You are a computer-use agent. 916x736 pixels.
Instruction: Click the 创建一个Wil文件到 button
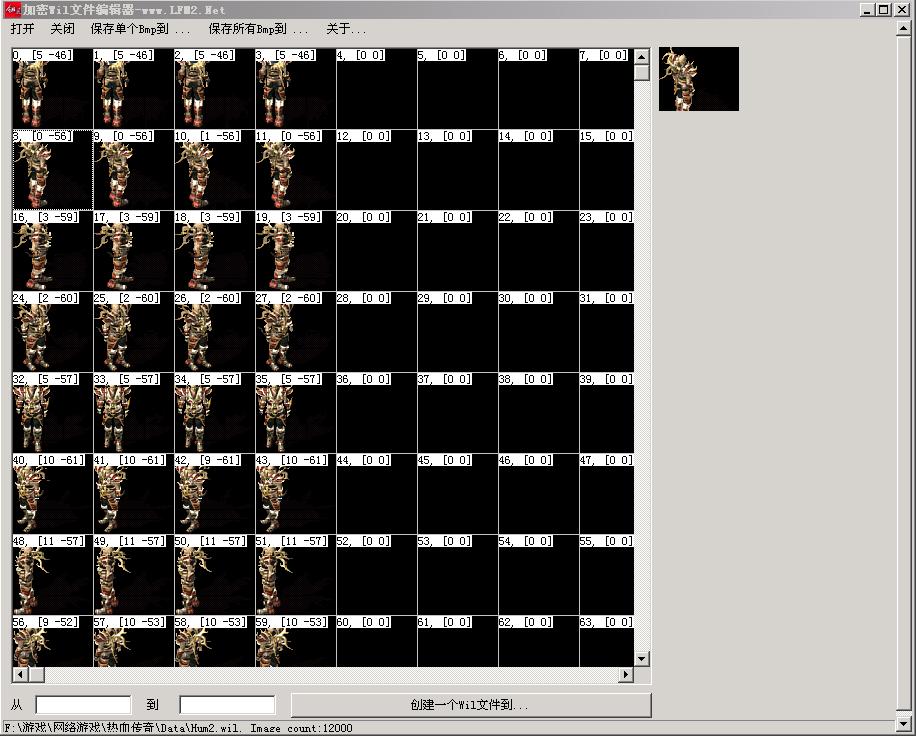click(470, 705)
